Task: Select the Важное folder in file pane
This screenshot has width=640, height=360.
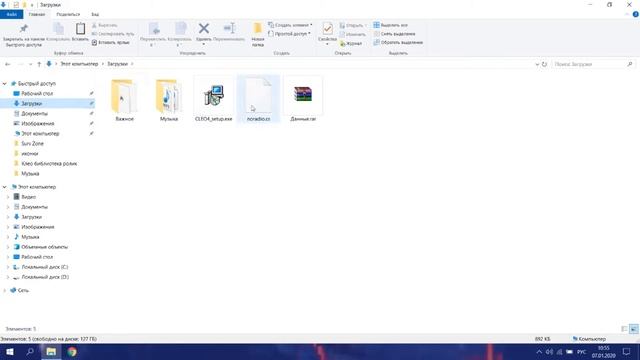Action: 124,99
